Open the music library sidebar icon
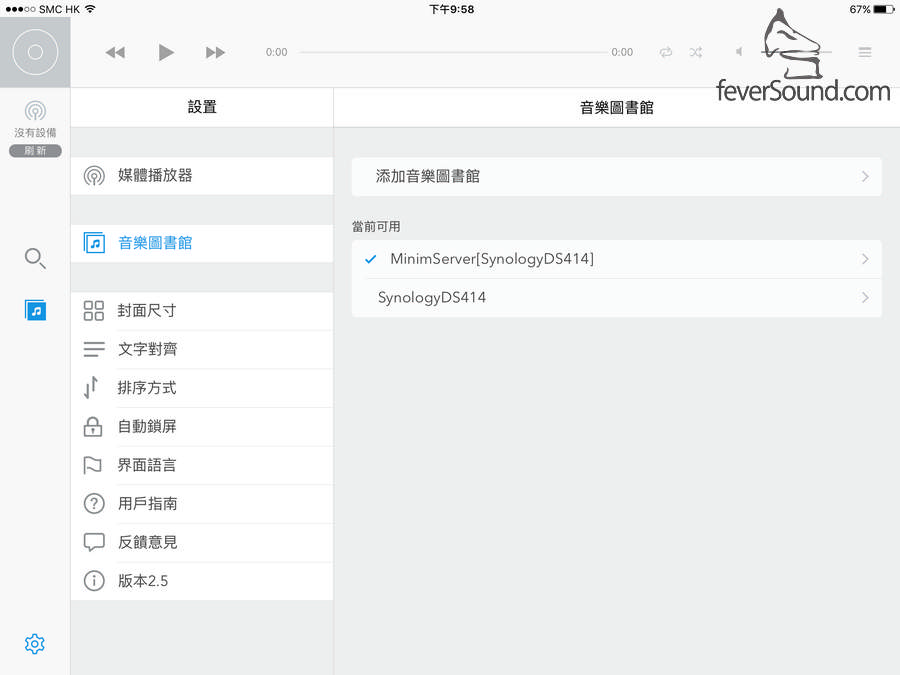Image resolution: width=900 pixels, height=675 pixels. (x=36, y=311)
